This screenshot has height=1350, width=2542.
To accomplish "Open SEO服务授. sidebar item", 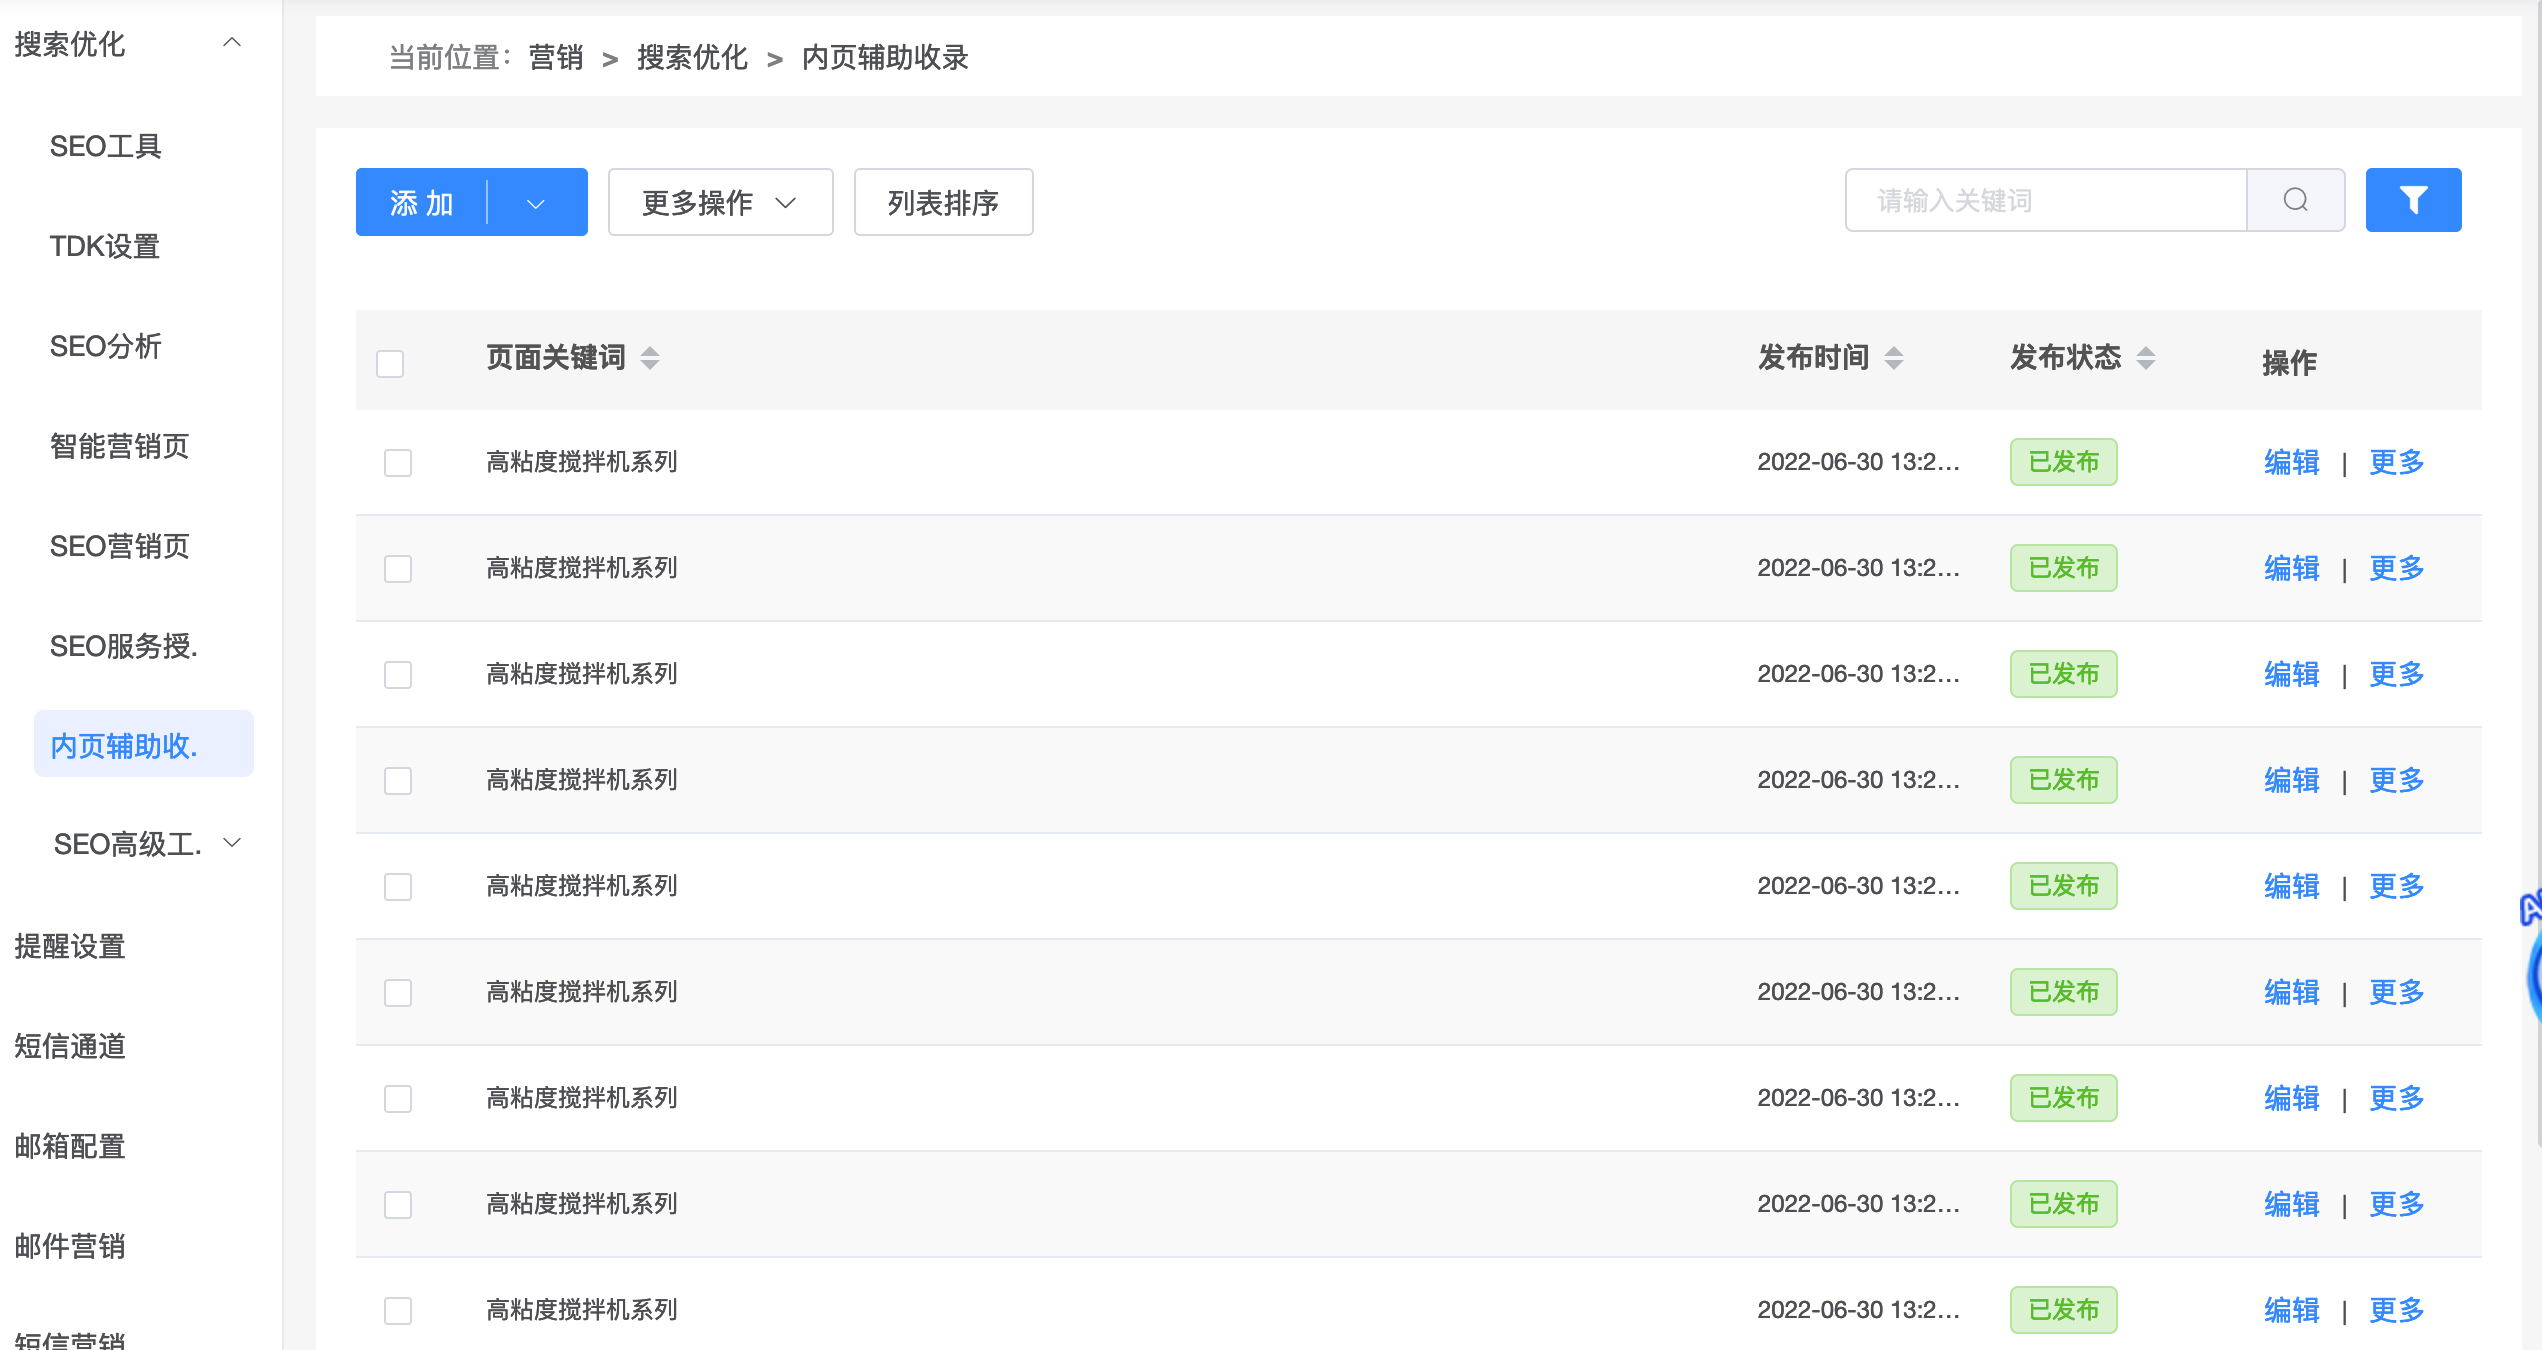I will pyautogui.click(x=124, y=647).
